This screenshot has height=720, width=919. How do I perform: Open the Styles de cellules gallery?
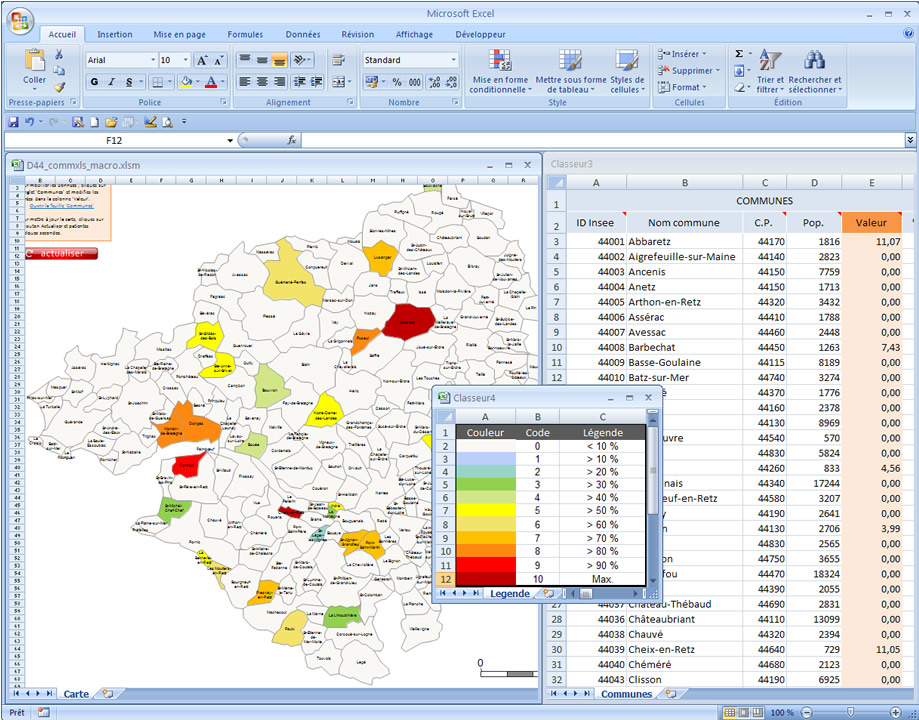point(627,71)
